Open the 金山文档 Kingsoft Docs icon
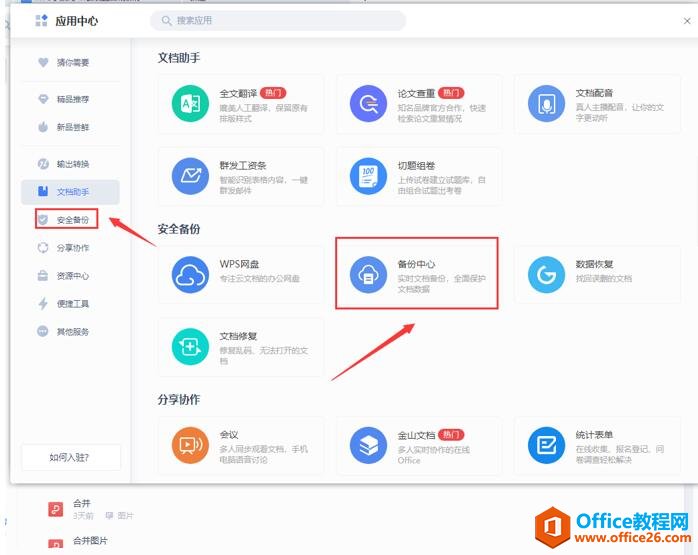 coord(368,445)
